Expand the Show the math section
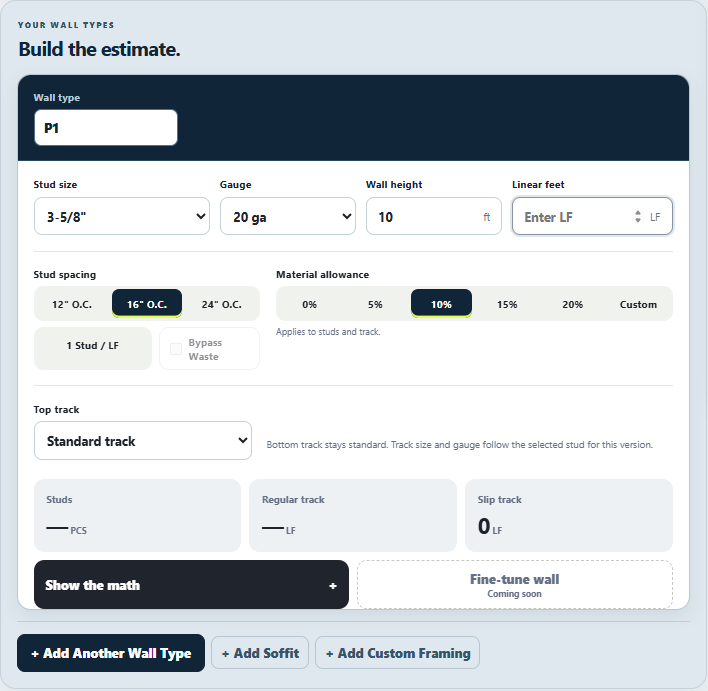Screen dimensions: 708x691 (191, 585)
